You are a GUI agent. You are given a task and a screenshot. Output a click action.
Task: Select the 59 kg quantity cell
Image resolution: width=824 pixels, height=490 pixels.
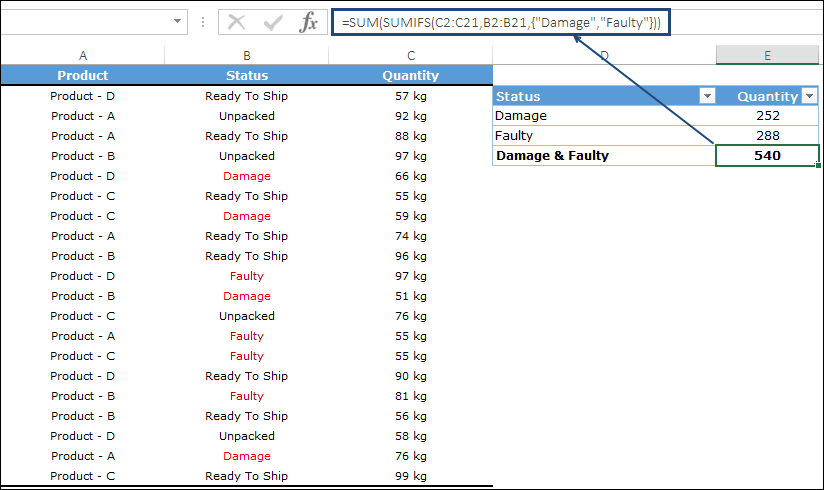point(410,216)
